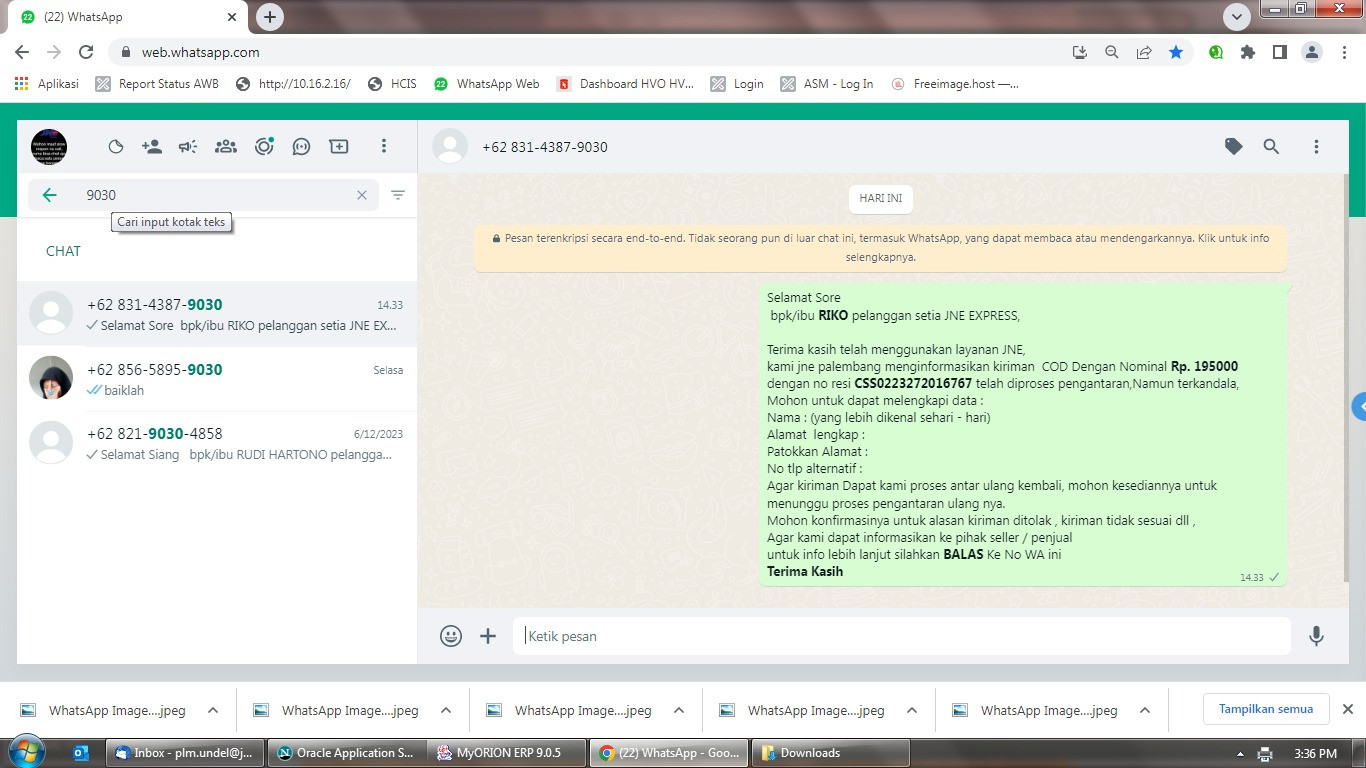Click Tampilkan semua in the downloads bar

click(1266, 709)
